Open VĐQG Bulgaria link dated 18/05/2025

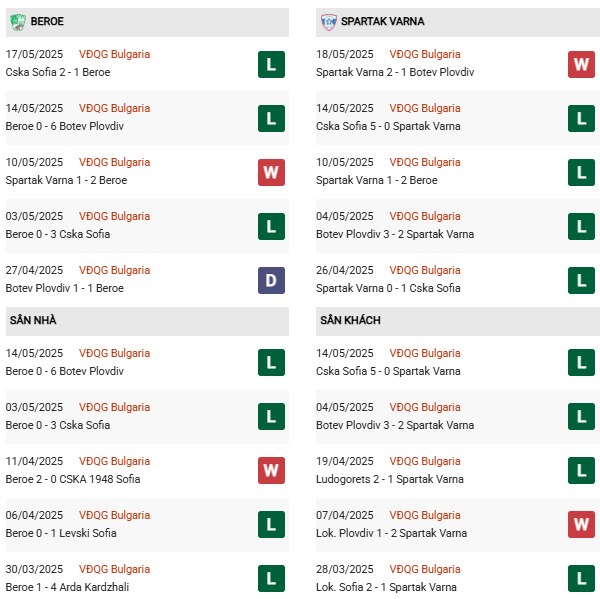point(425,54)
